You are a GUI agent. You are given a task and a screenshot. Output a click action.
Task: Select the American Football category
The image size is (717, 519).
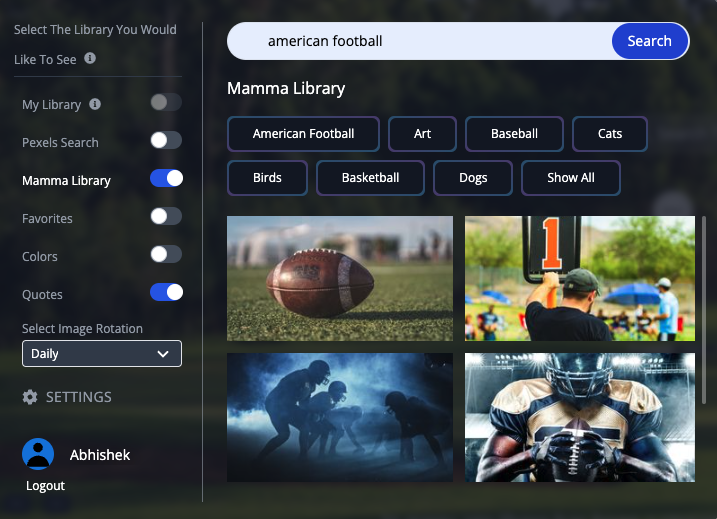pos(303,134)
